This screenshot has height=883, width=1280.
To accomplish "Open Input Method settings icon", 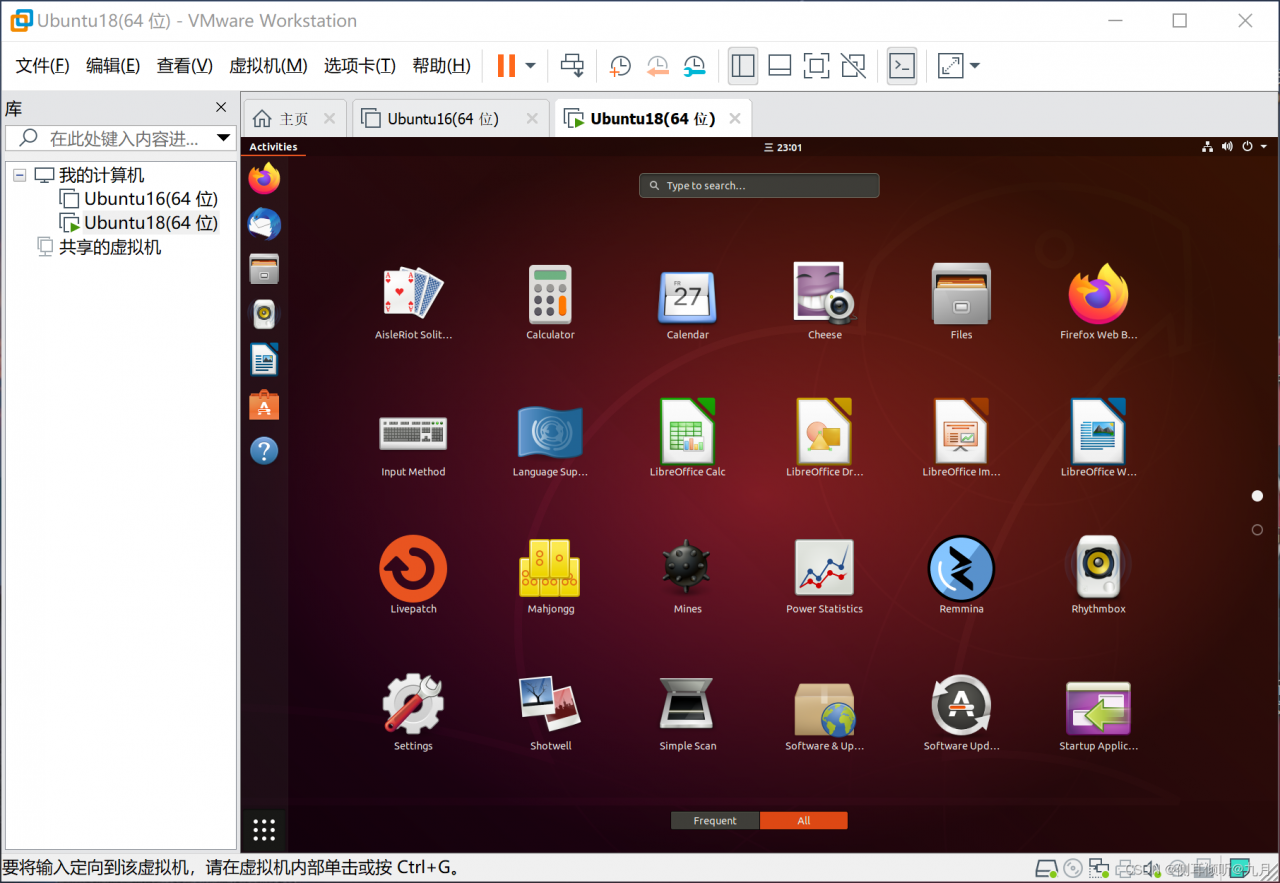I will [x=413, y=433].
